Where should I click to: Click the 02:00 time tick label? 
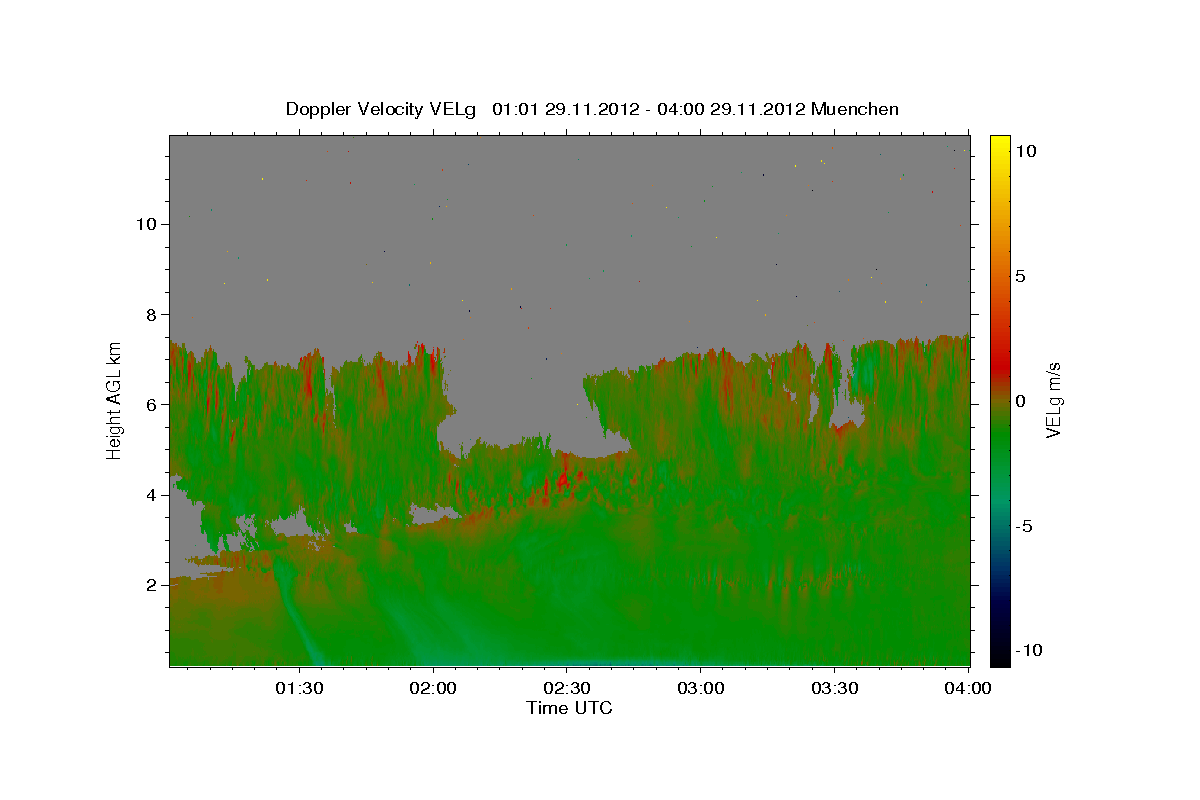434,688
